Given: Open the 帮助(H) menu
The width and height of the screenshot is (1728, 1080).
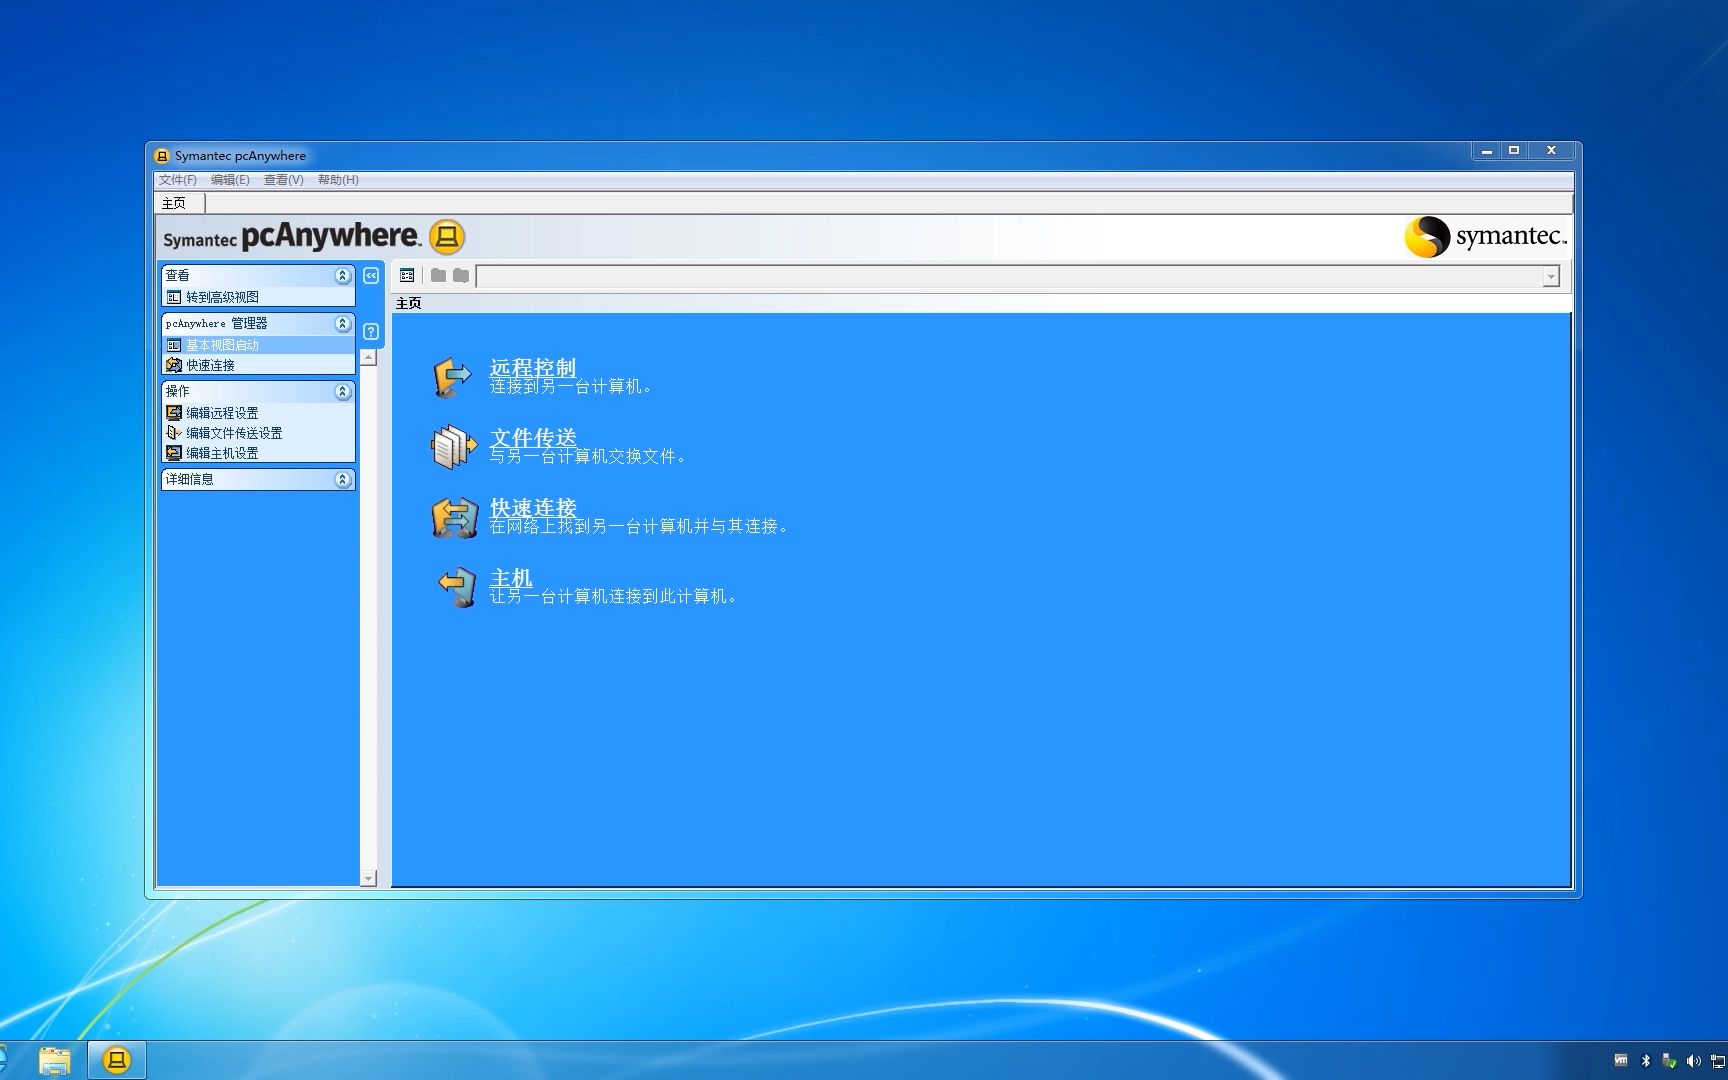Looking at the screenshot, I should (338, 180).
